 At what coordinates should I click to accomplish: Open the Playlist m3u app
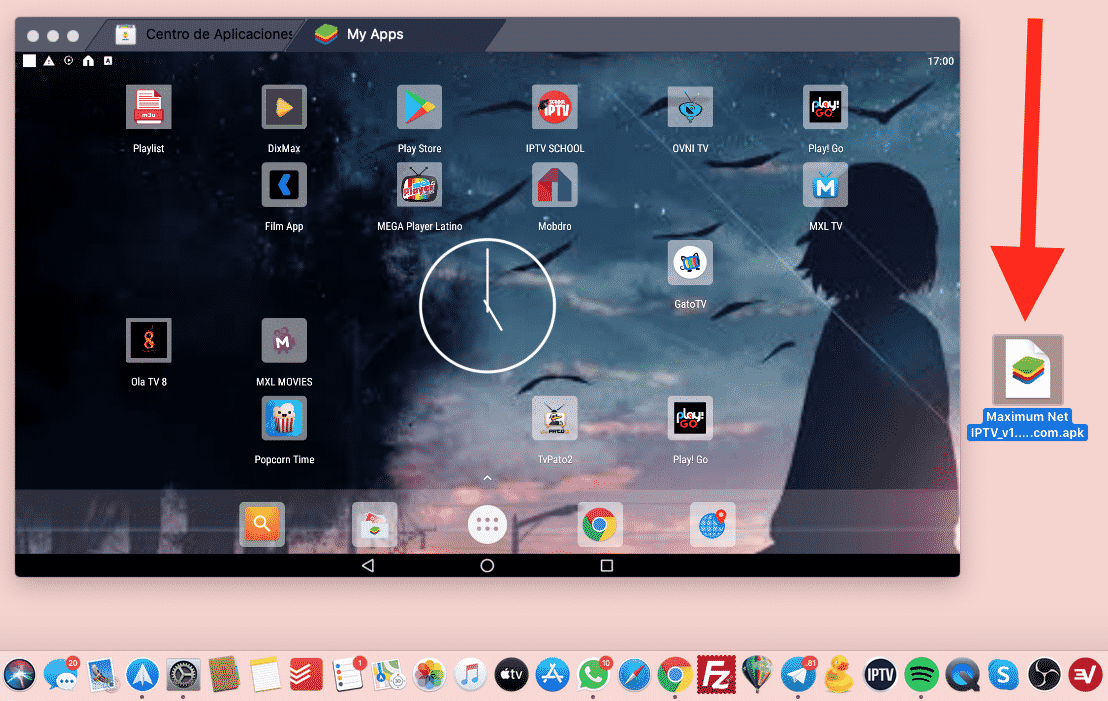pos(148,107)
